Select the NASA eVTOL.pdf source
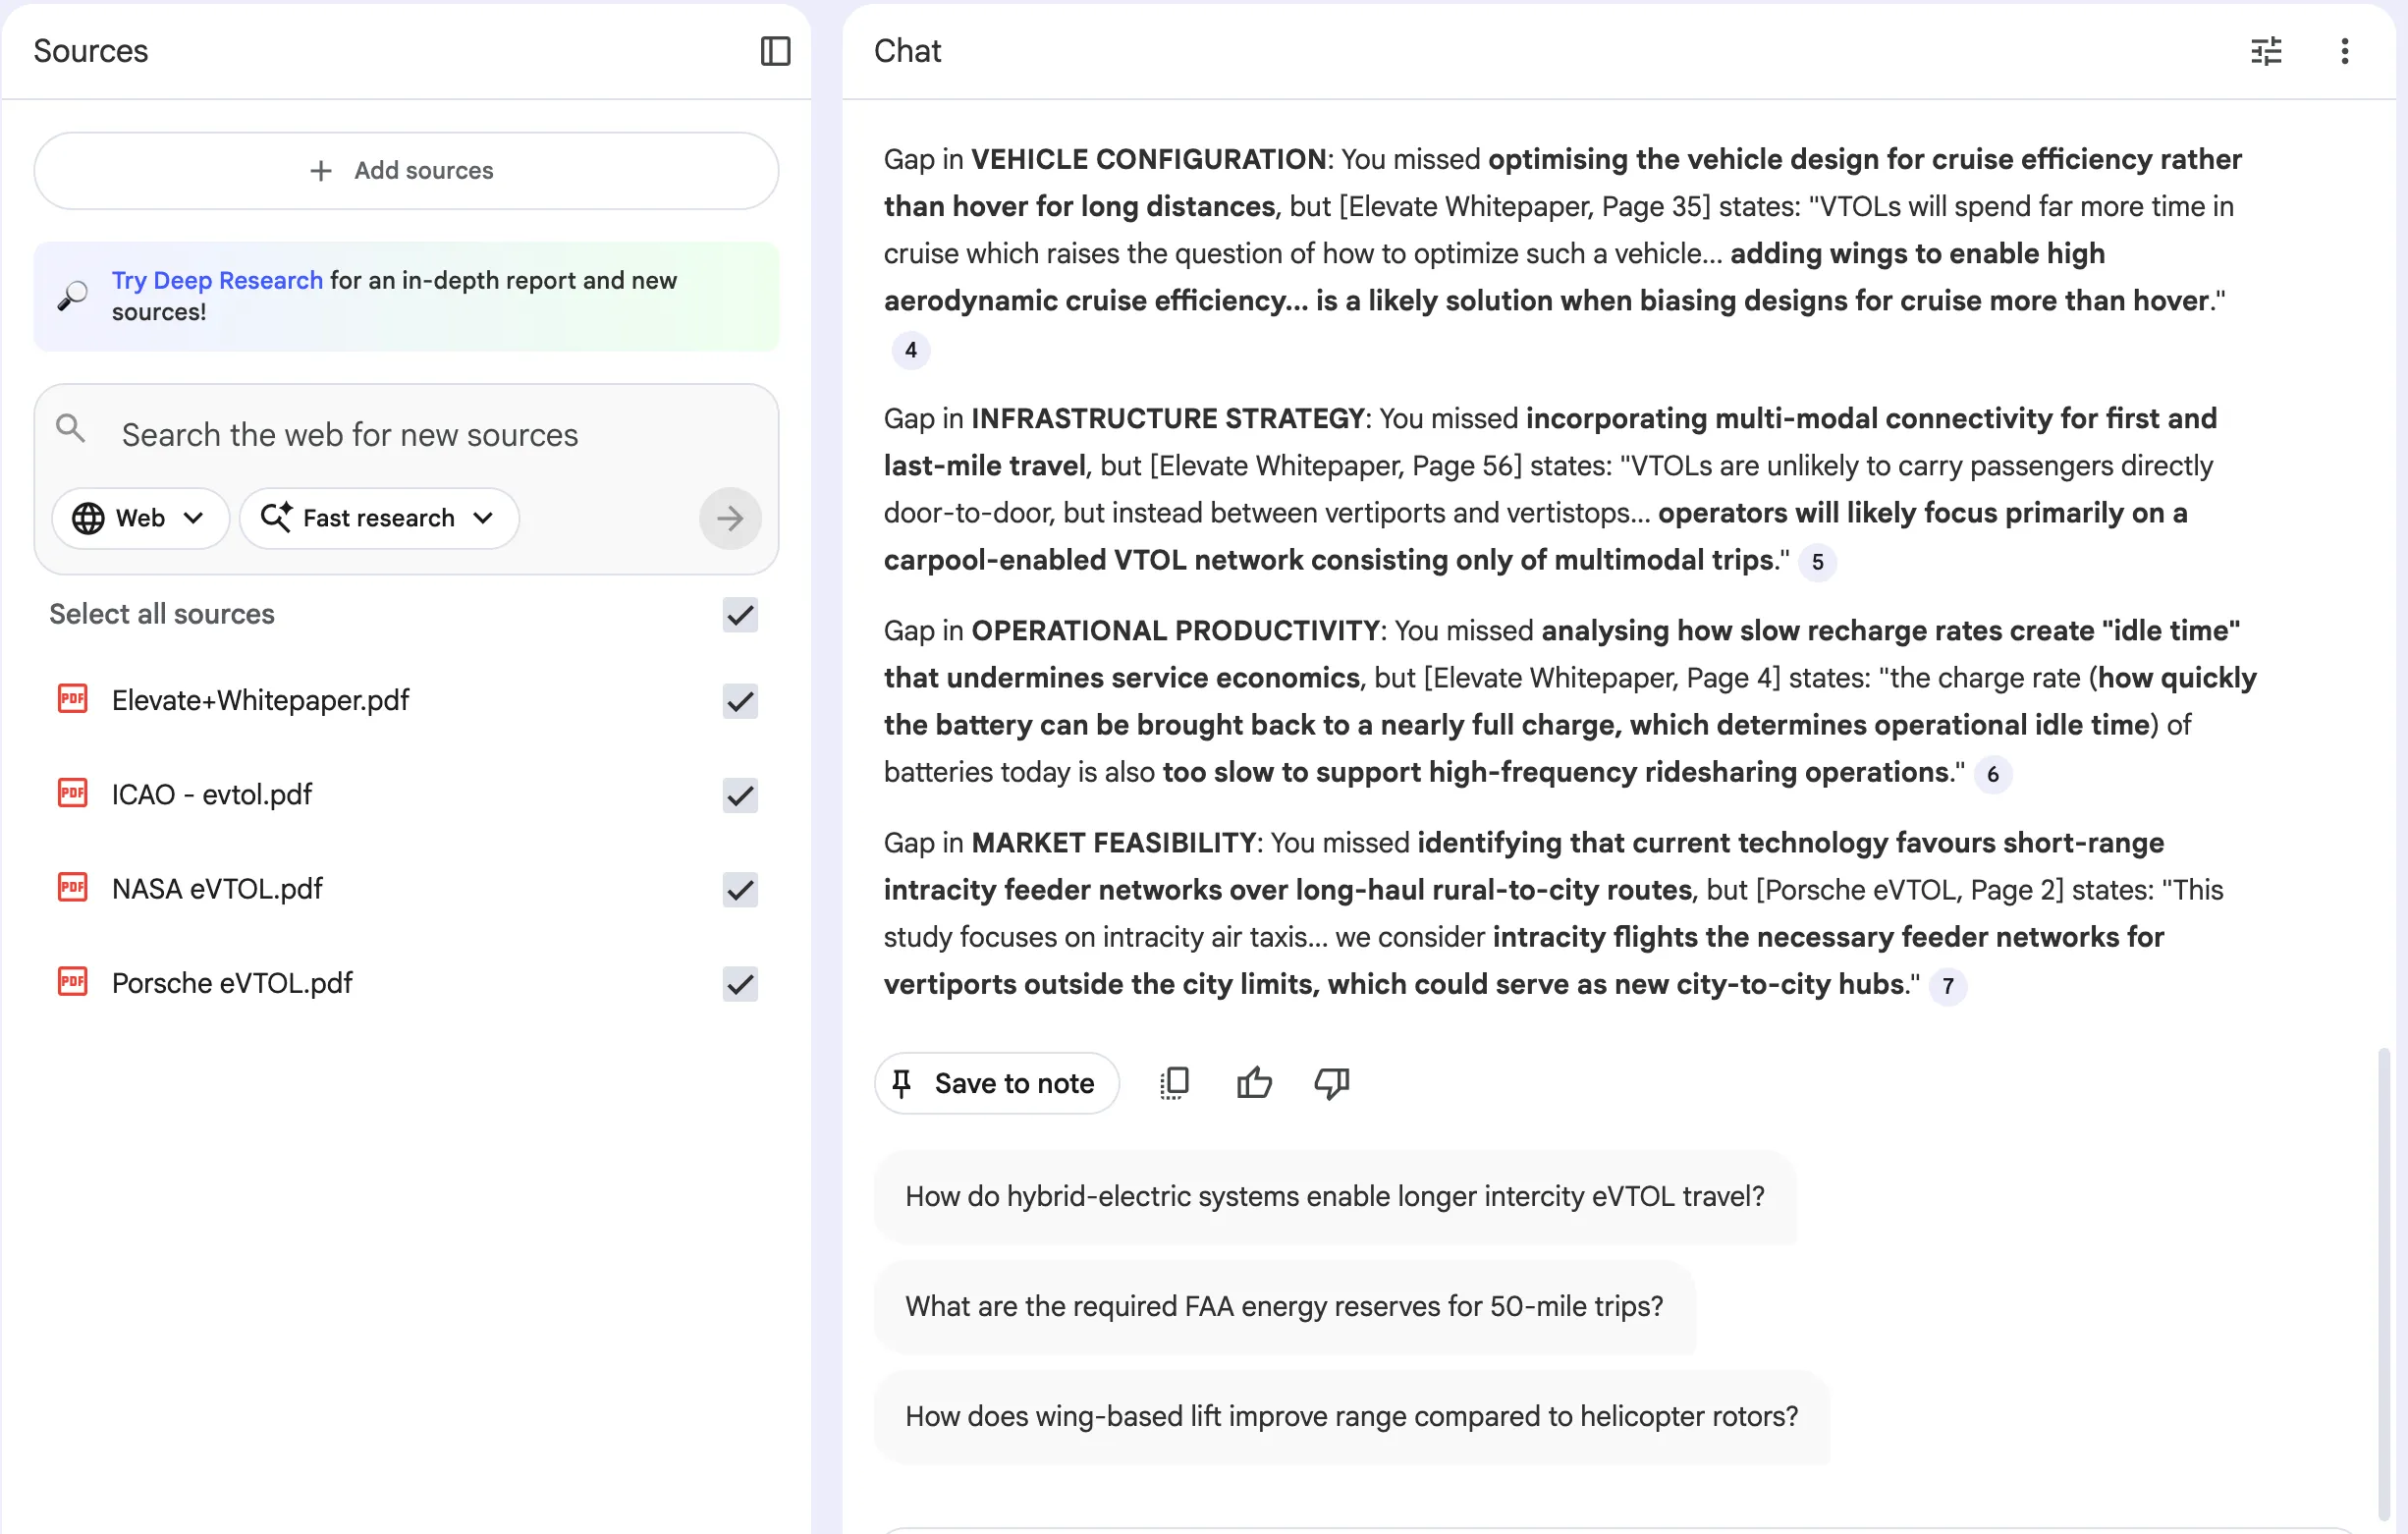Image resolution: width=2408 pixels, height=1534 pixels. click(x=217, y=889)
